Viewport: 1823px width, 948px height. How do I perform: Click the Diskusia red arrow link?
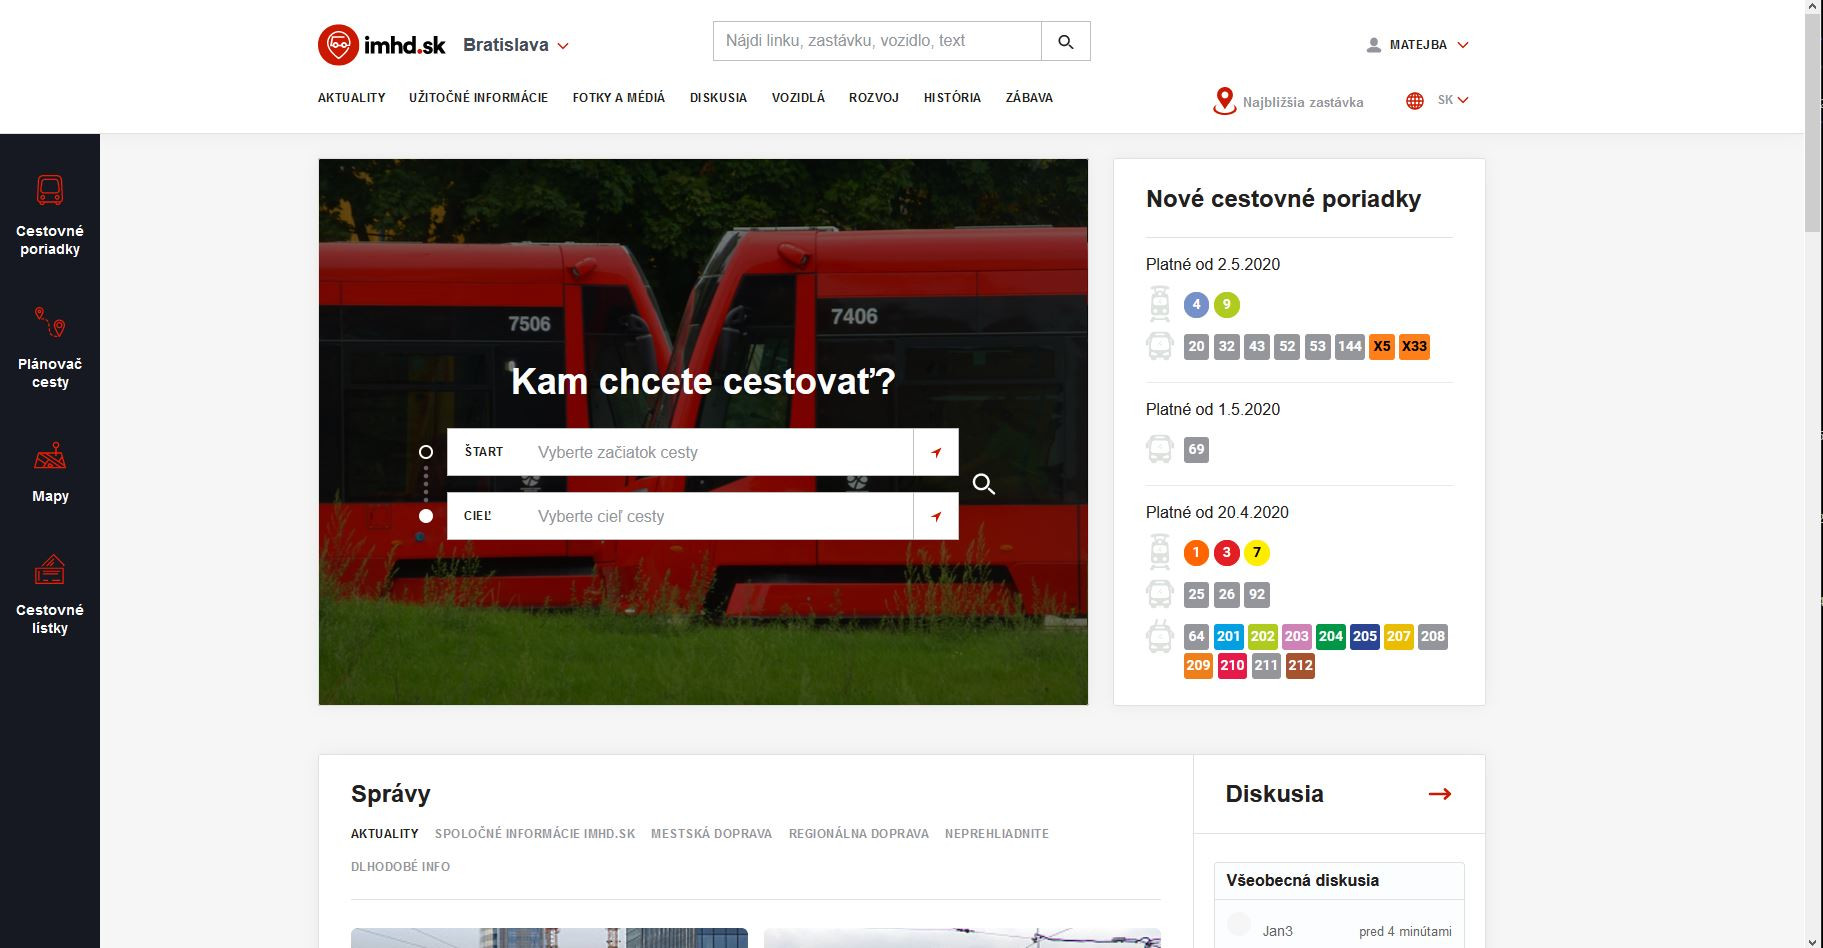click(x=1439, y=794)
